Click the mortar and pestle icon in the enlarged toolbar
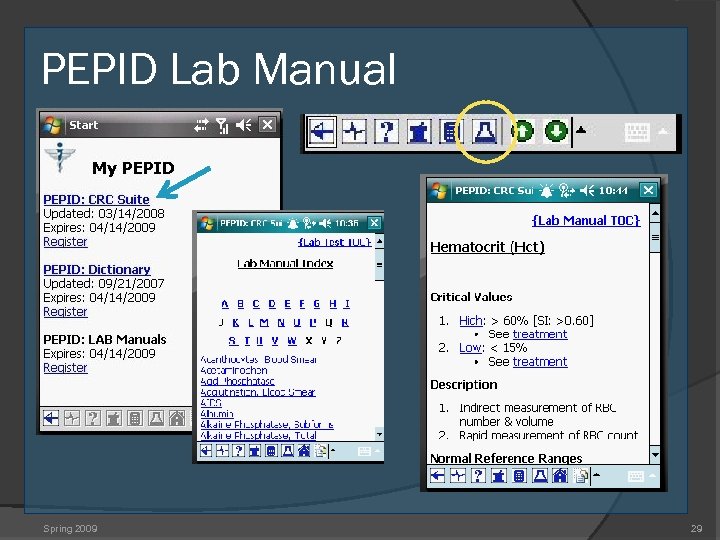The width and height of the screenshot is (720, 540). point(419,132)
